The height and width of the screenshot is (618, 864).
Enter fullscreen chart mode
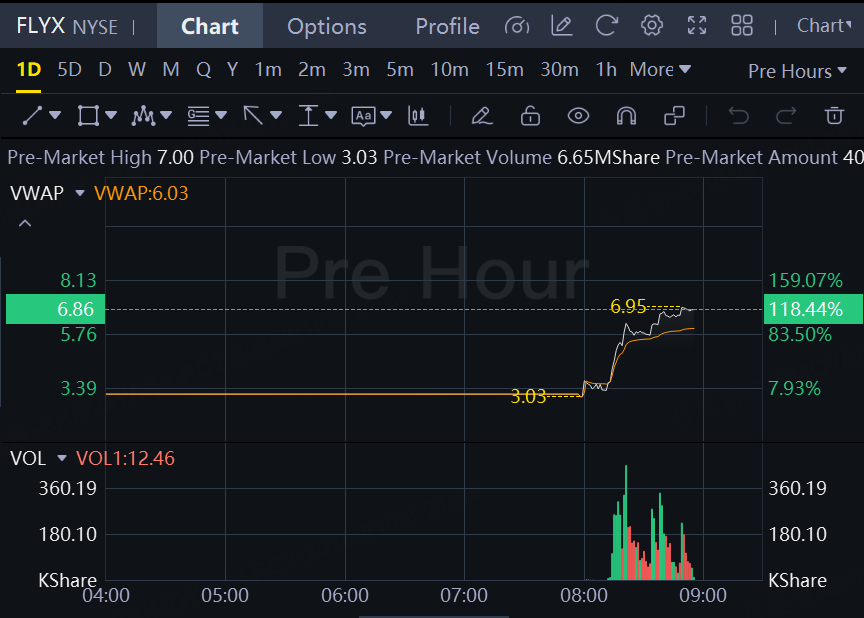tap(697, 26)
